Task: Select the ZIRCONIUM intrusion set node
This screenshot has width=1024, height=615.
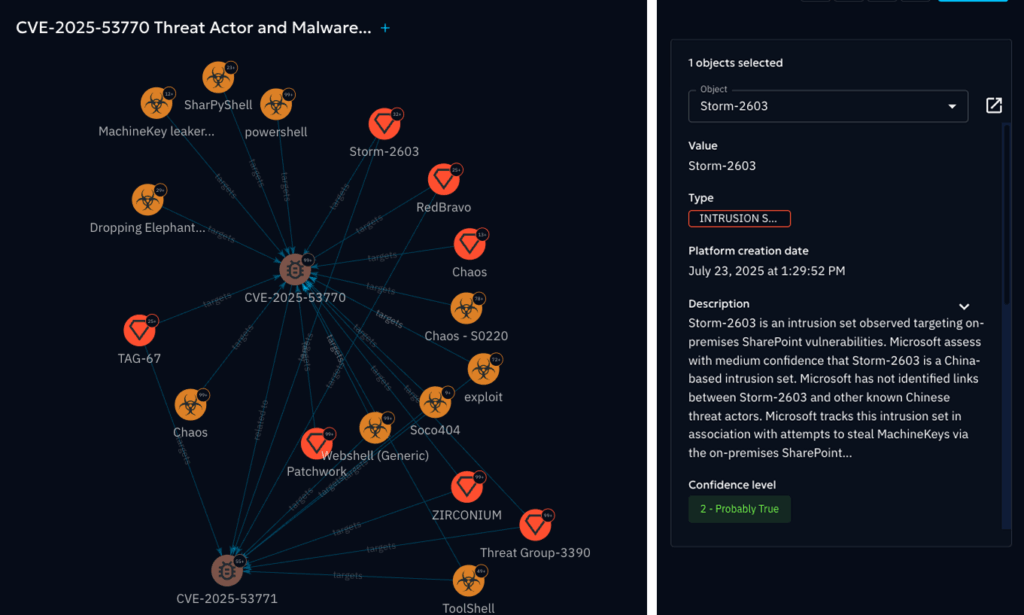Action: pyautogui.click(x=466, y=487)
